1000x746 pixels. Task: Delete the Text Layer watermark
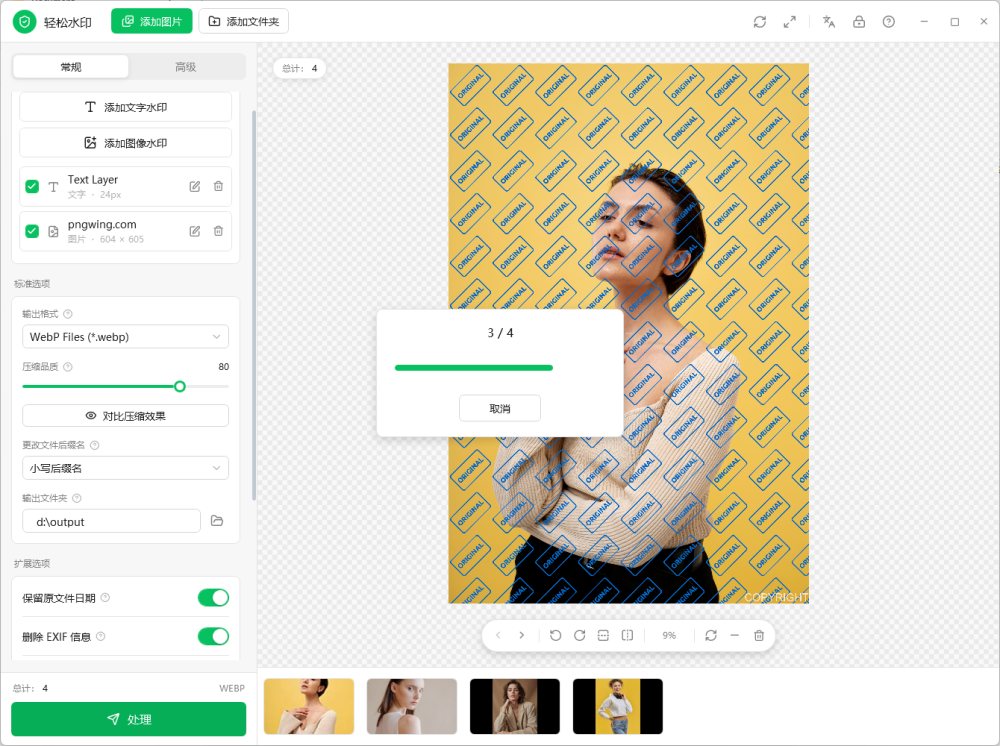[x=218, y=186]
